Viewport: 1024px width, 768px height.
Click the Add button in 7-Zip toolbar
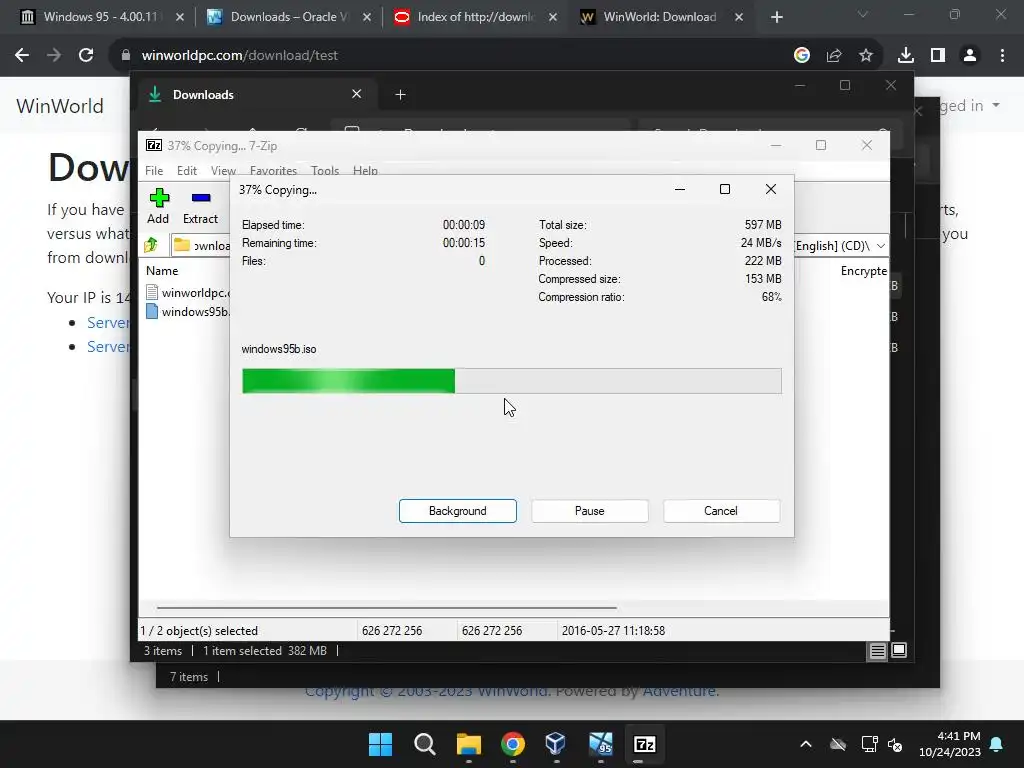[158, 206]
